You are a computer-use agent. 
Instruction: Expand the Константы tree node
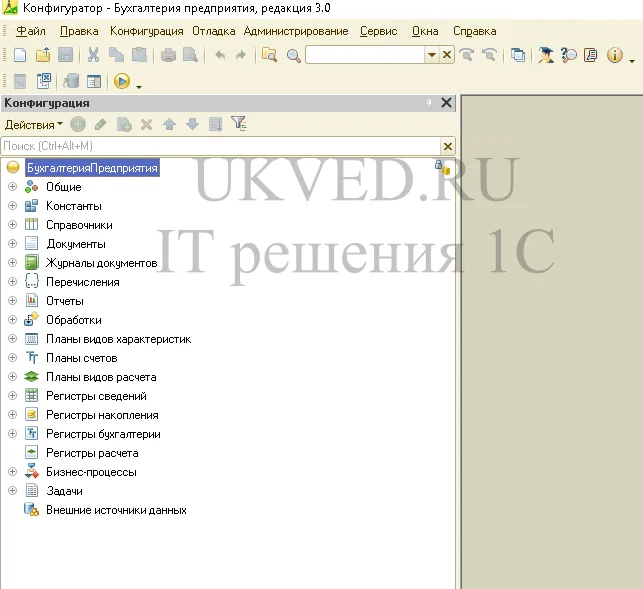pos(12,205)
